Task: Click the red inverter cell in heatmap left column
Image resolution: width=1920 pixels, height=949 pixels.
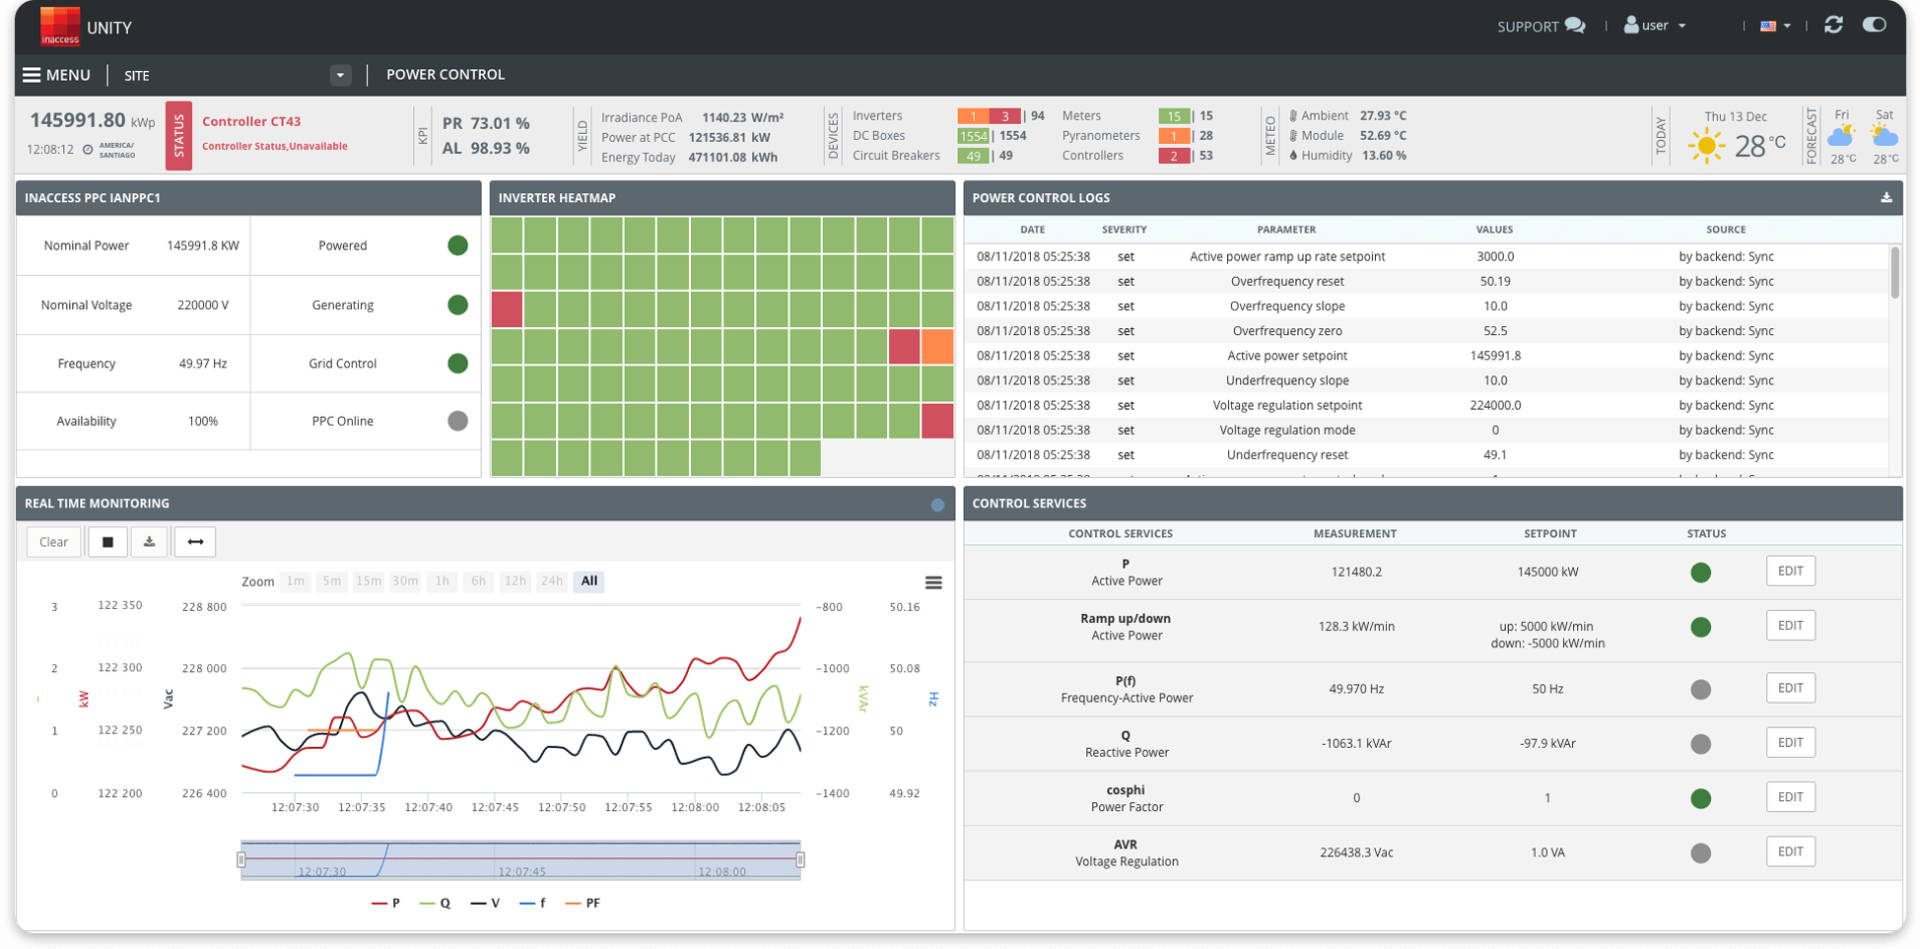Action: [507, 309]
